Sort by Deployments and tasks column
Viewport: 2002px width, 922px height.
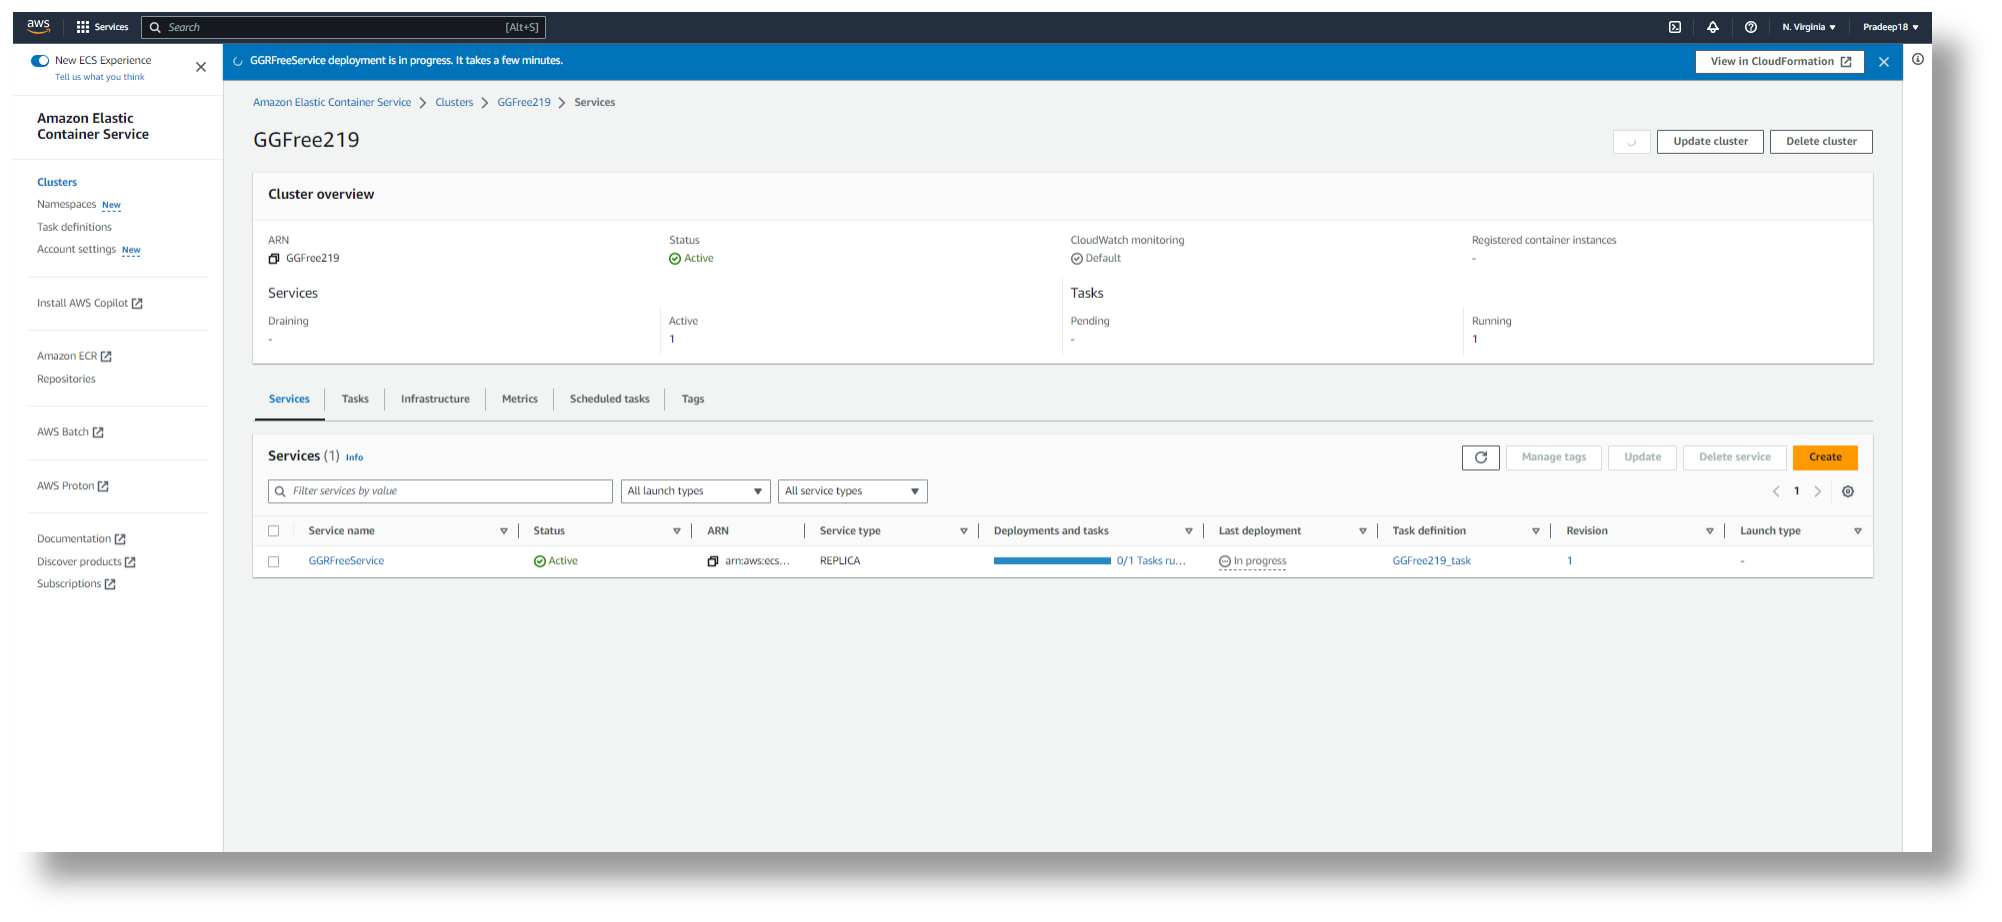(x=1189, y=532)
